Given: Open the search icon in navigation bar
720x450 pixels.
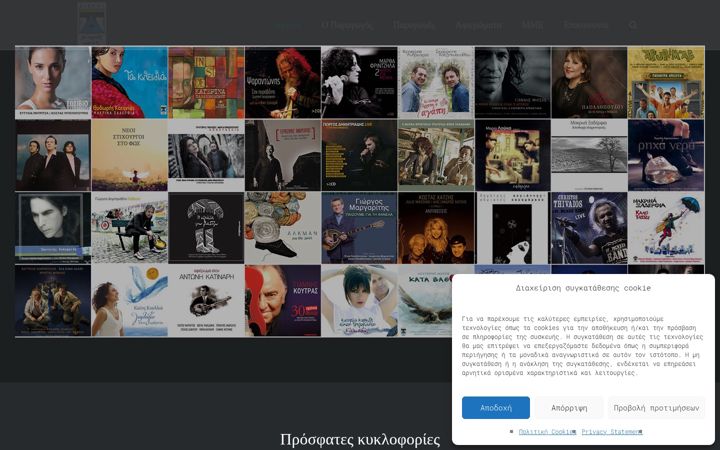Looking at the screenshot, I should 633,25.
